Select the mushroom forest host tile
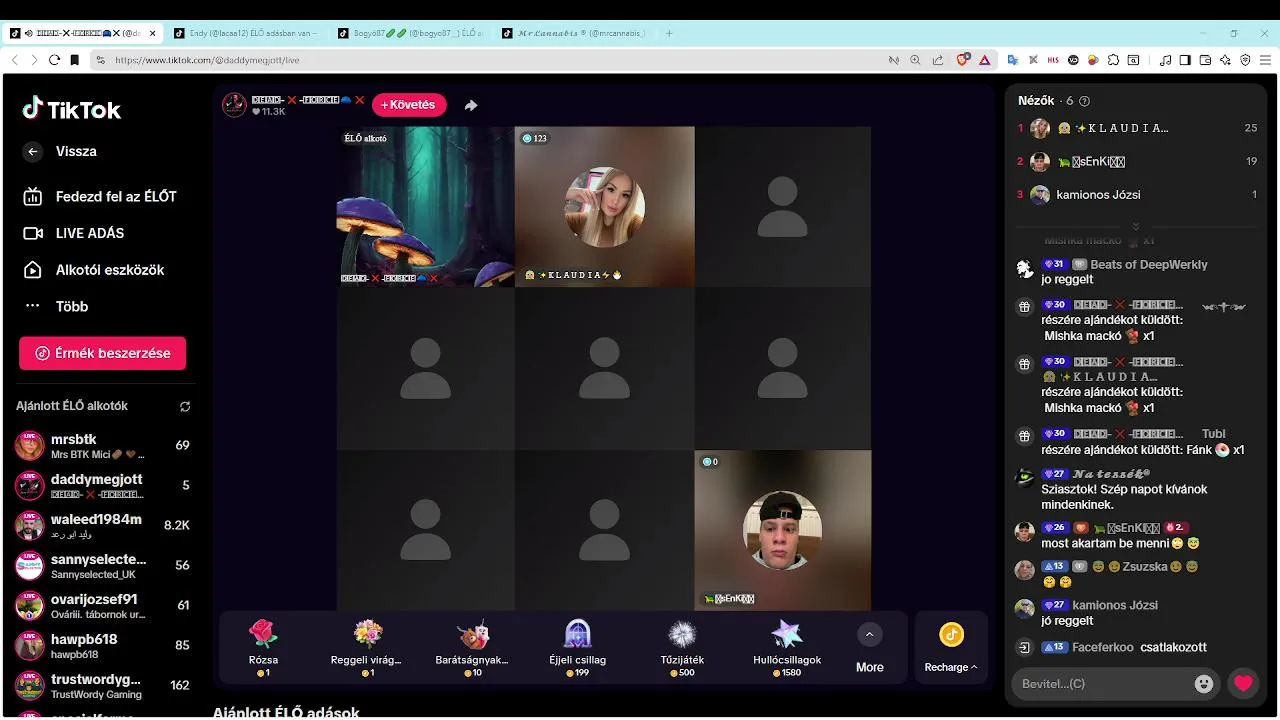The width and height of the screenshot is (1280, 720). coord(425,207)
